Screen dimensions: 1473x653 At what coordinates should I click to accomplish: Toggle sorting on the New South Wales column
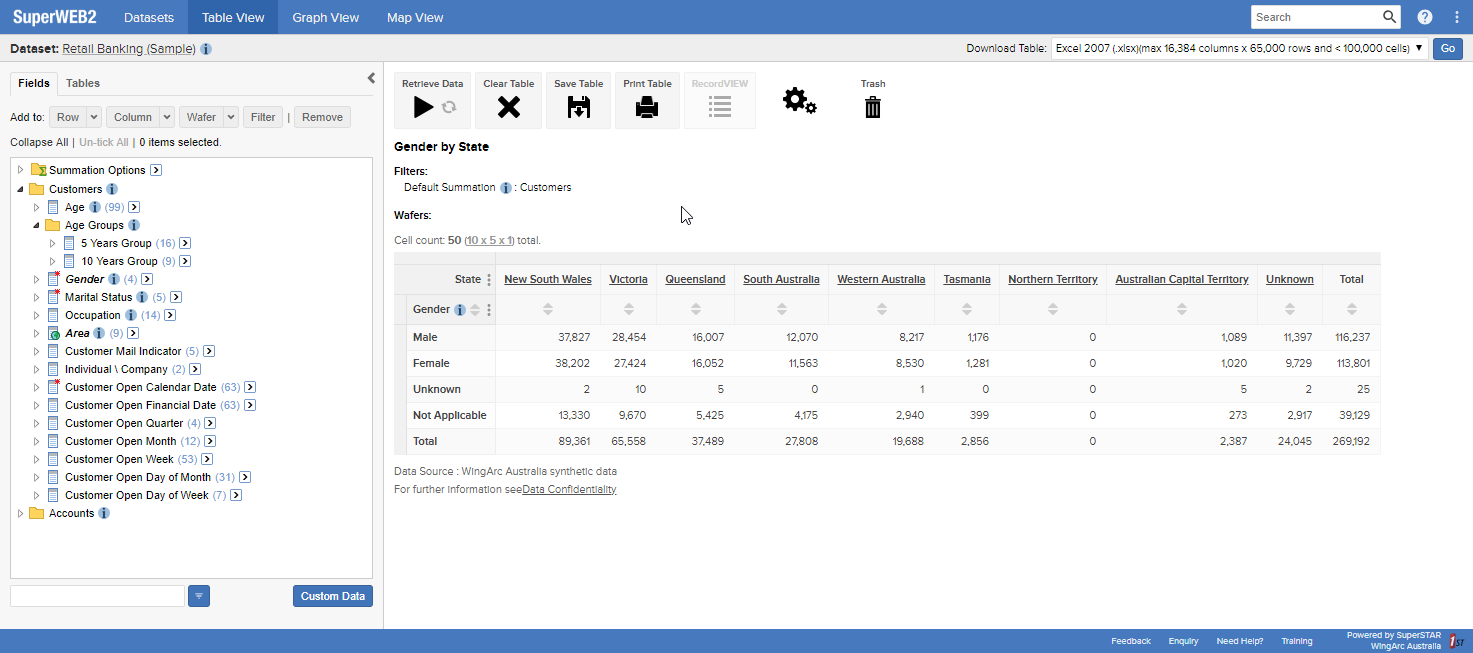pyautogui.click(x=547, y=310)
